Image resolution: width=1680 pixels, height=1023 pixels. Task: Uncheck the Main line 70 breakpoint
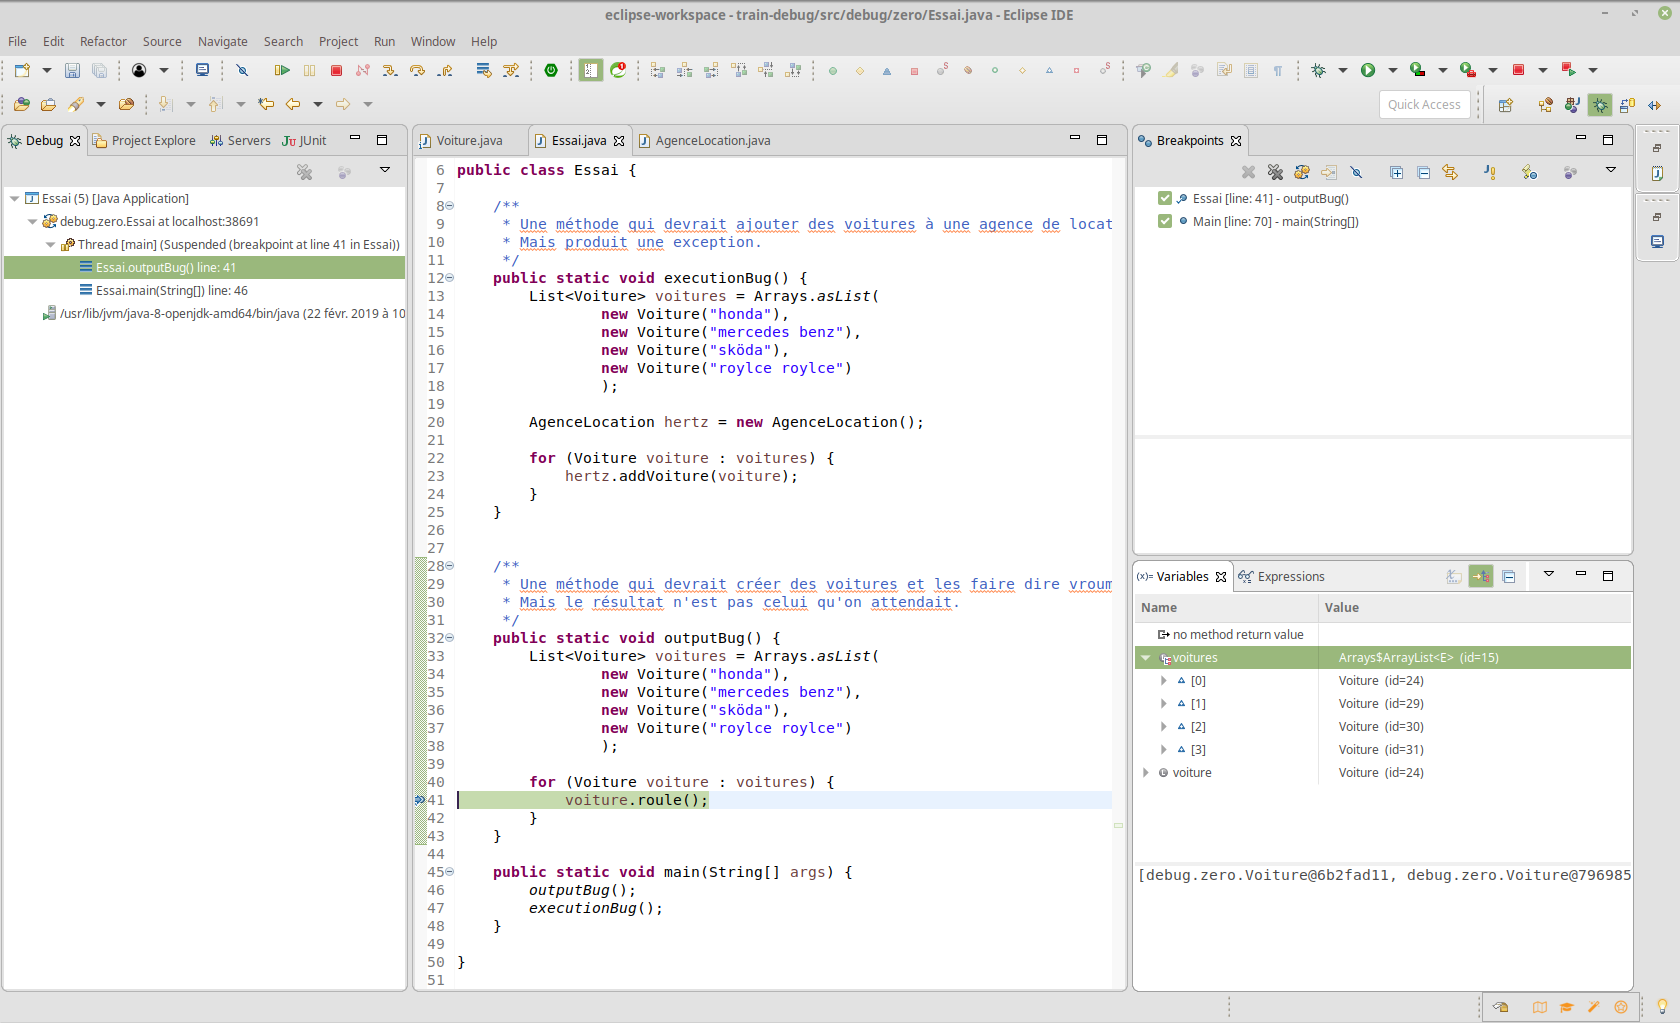click(x=1164, y=221)
